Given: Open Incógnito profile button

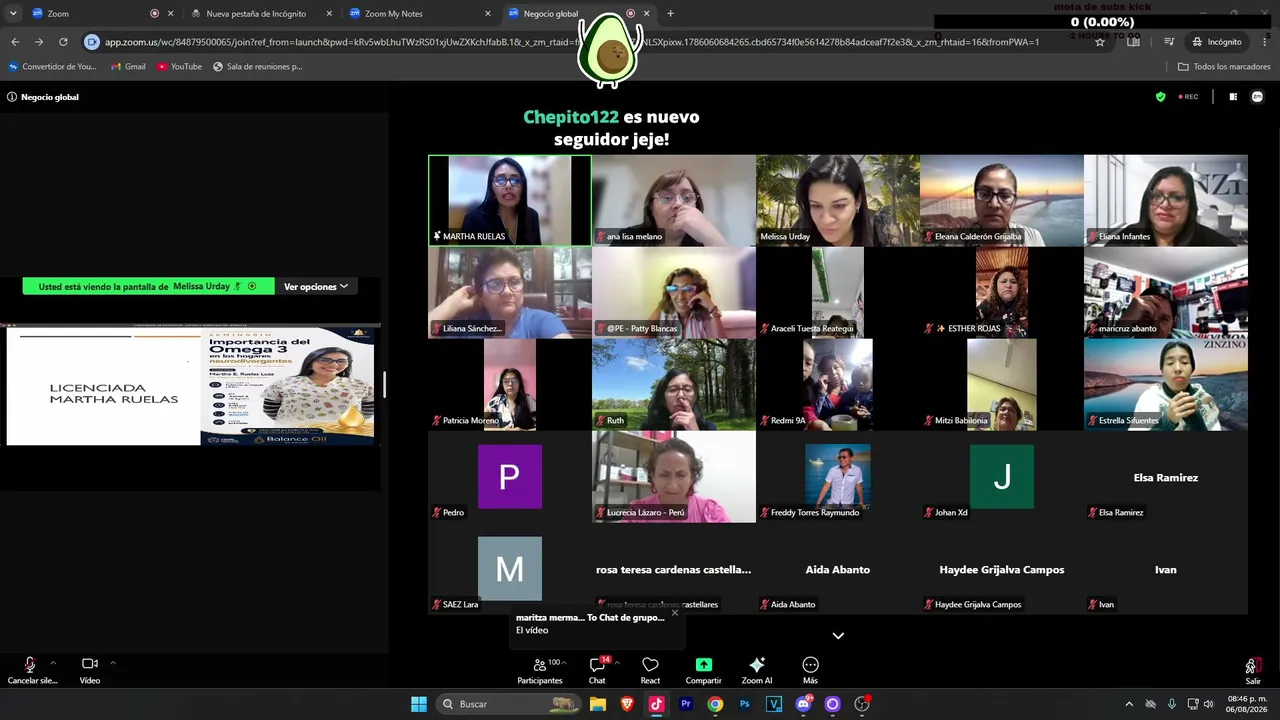Looking at the screenshot, I should 1216,42.
